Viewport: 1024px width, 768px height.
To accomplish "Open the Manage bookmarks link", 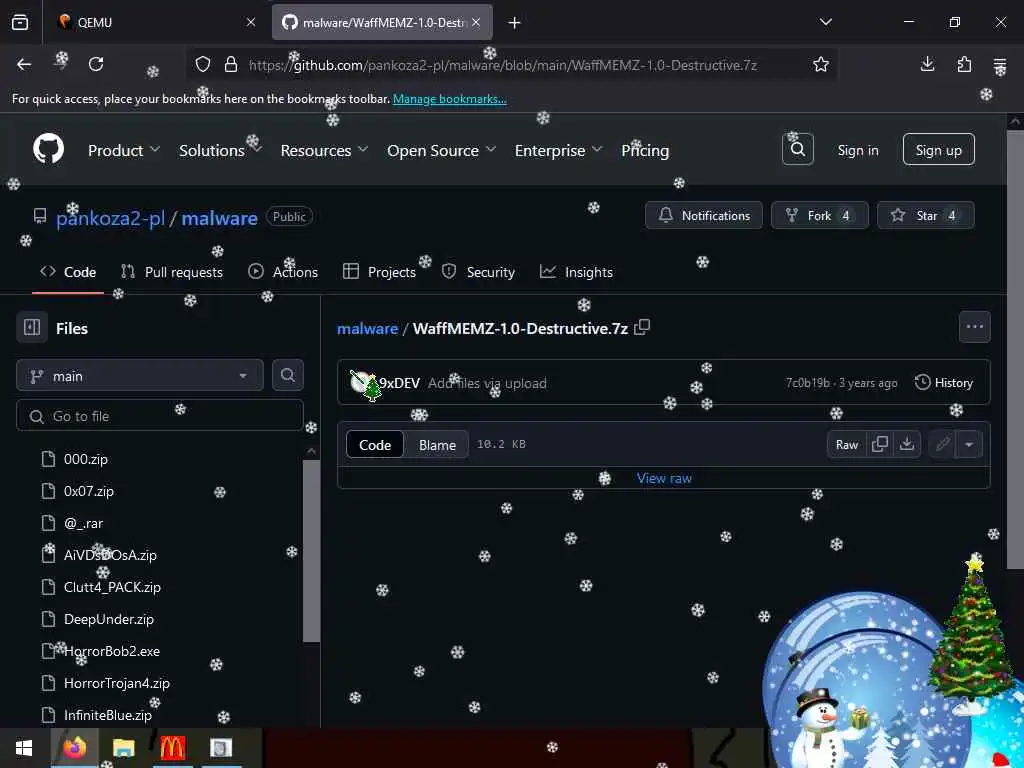I will coord(449,99).
